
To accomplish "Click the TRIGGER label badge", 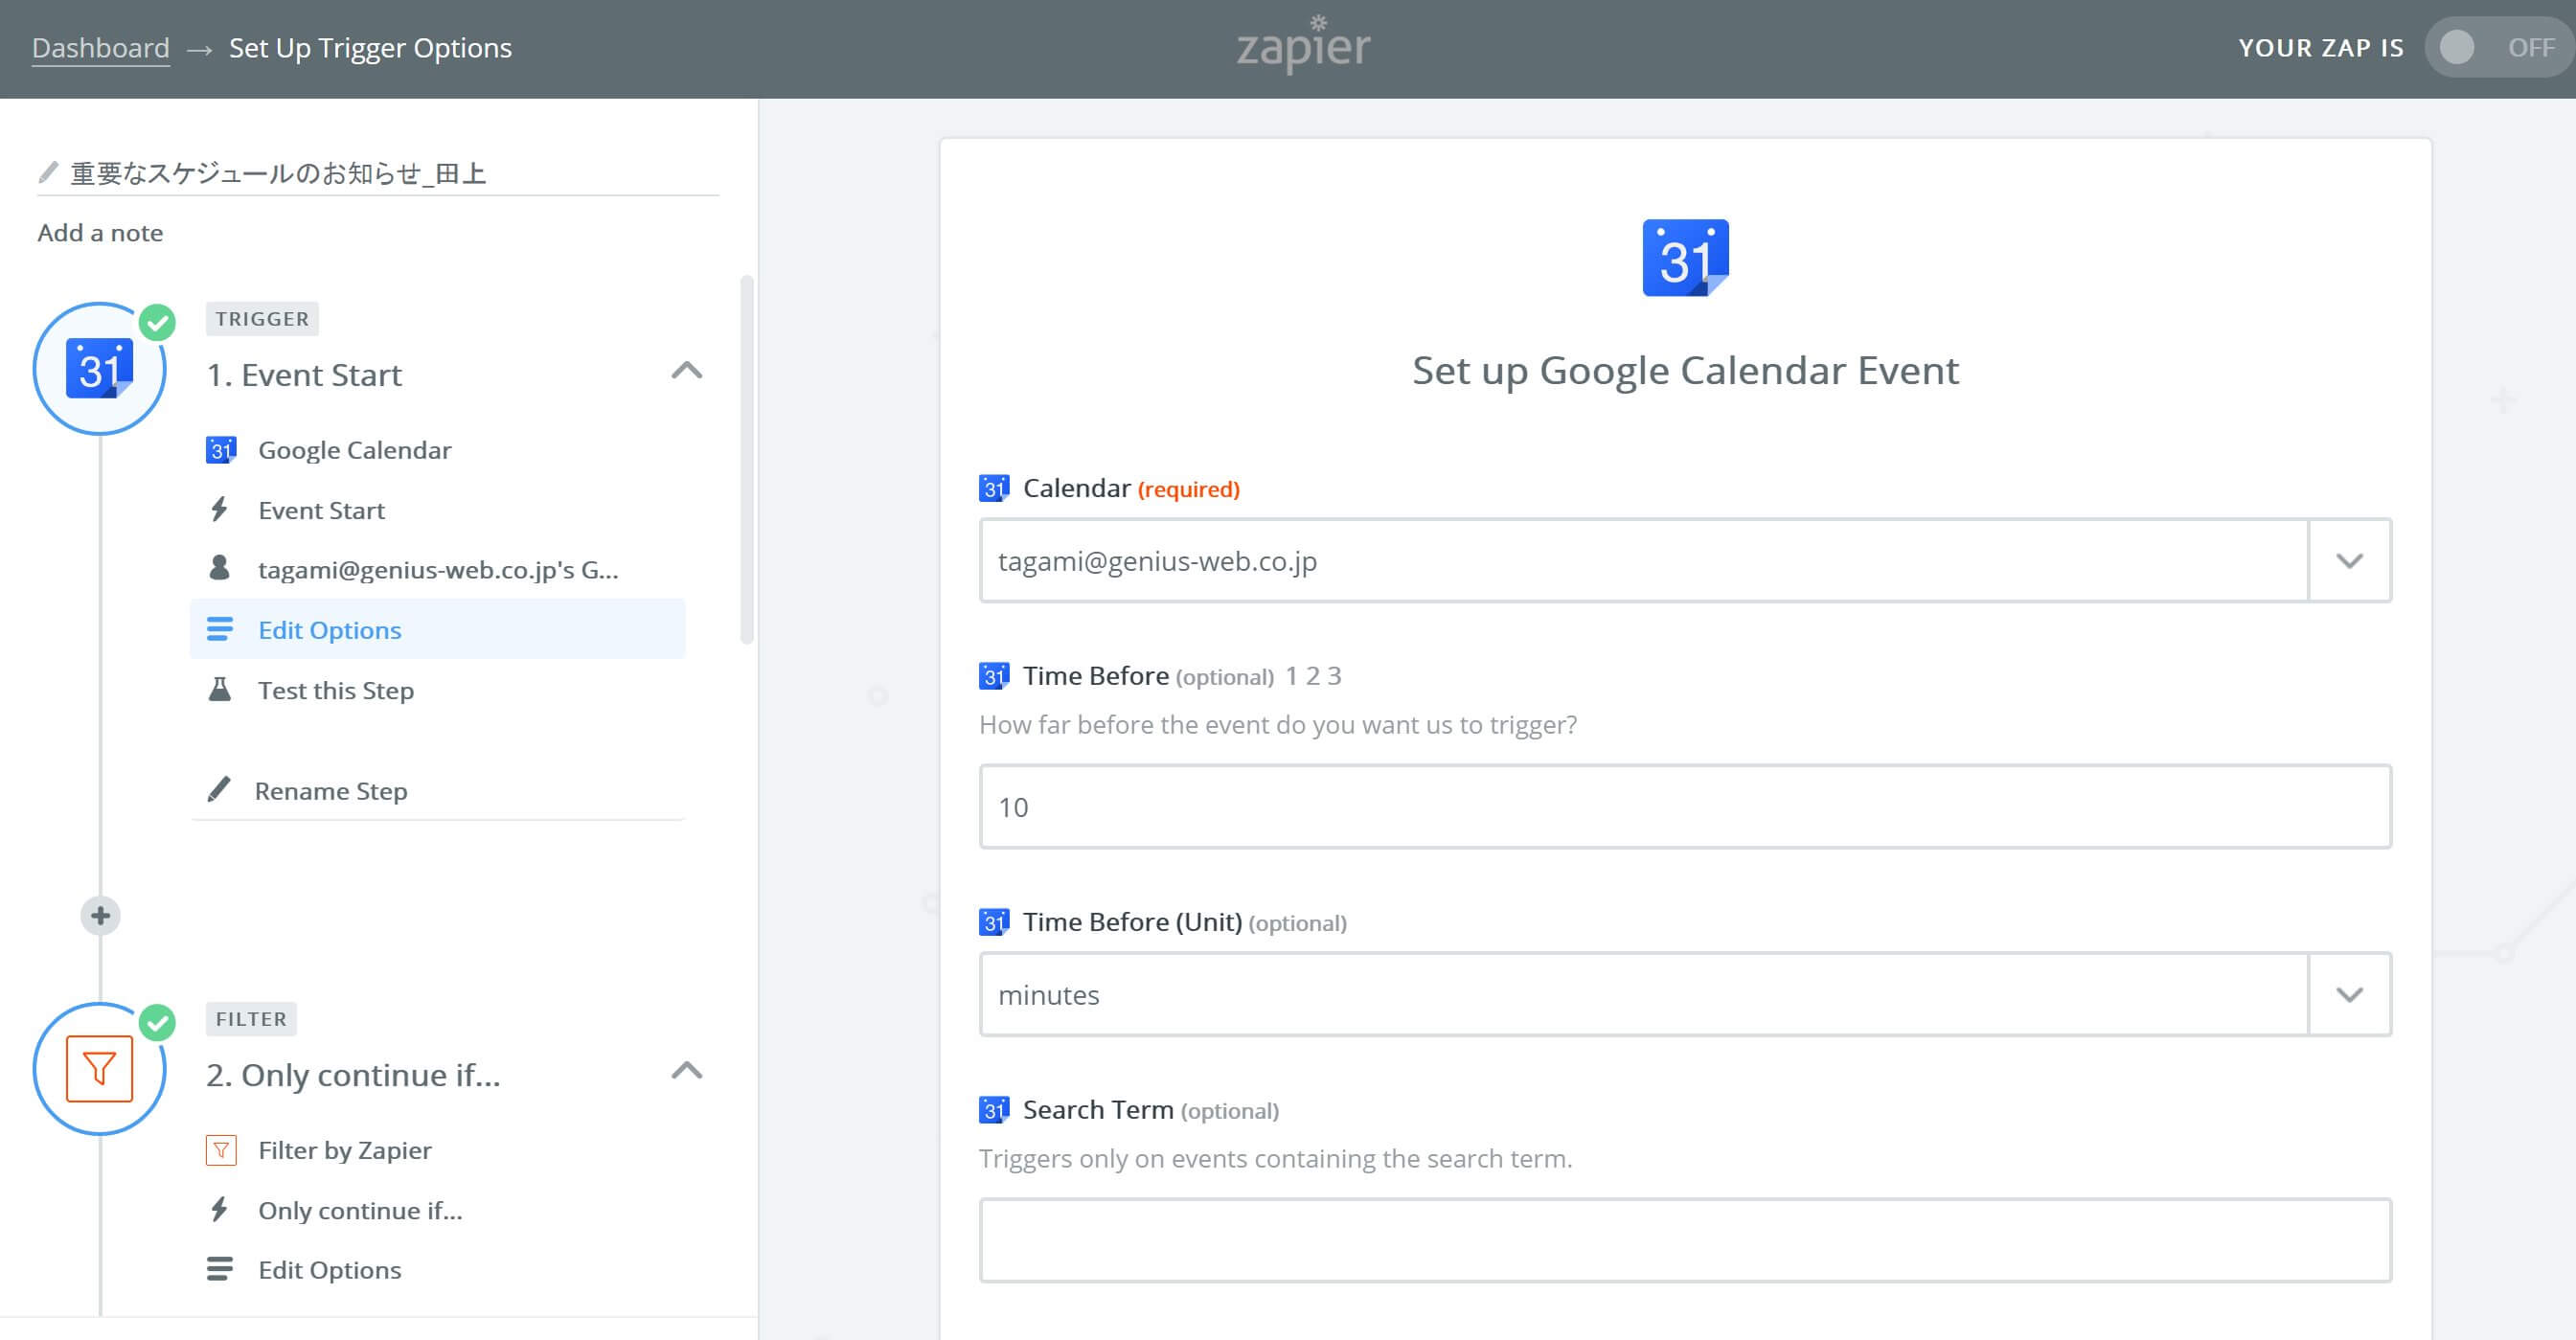I will pyautogui.click(x=262, y=319).
